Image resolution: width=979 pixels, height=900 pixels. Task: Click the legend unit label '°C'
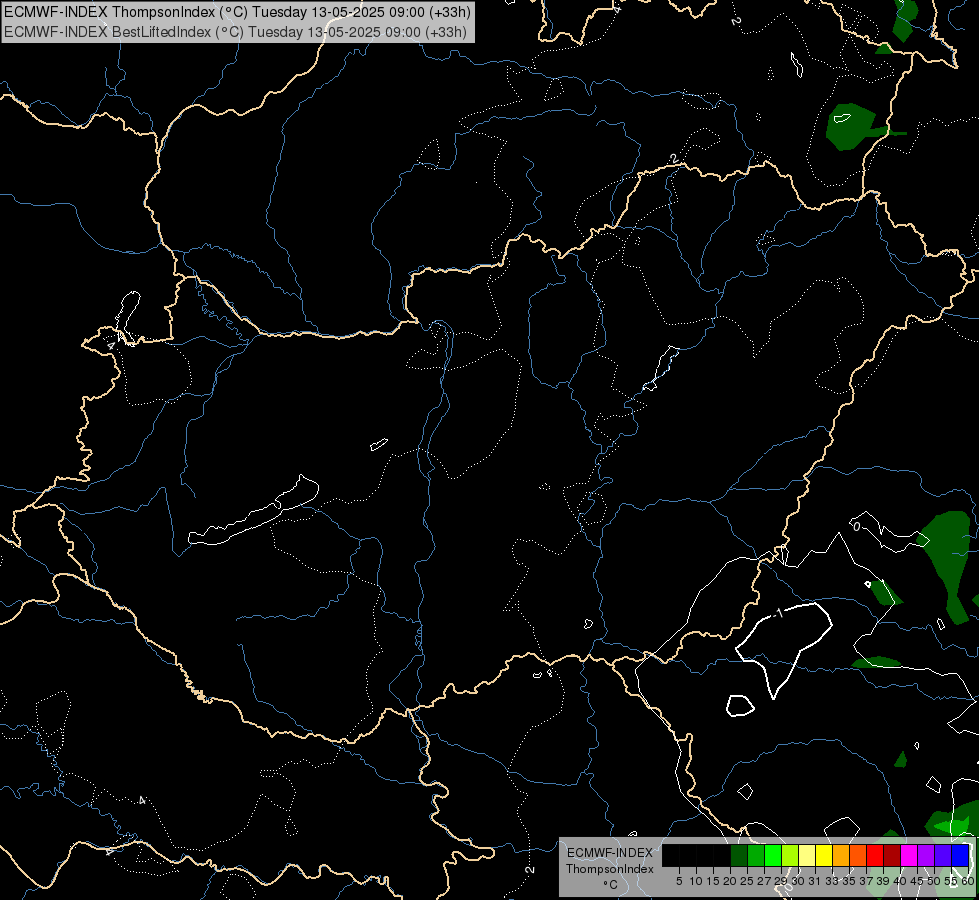(610, 885)
